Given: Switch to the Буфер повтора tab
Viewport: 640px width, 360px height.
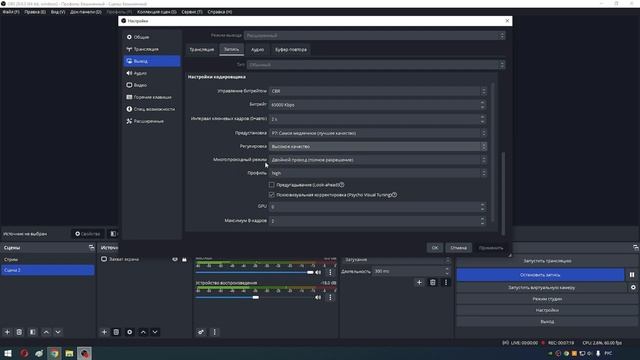Looking at the screenshot, I should coord(291,49).
